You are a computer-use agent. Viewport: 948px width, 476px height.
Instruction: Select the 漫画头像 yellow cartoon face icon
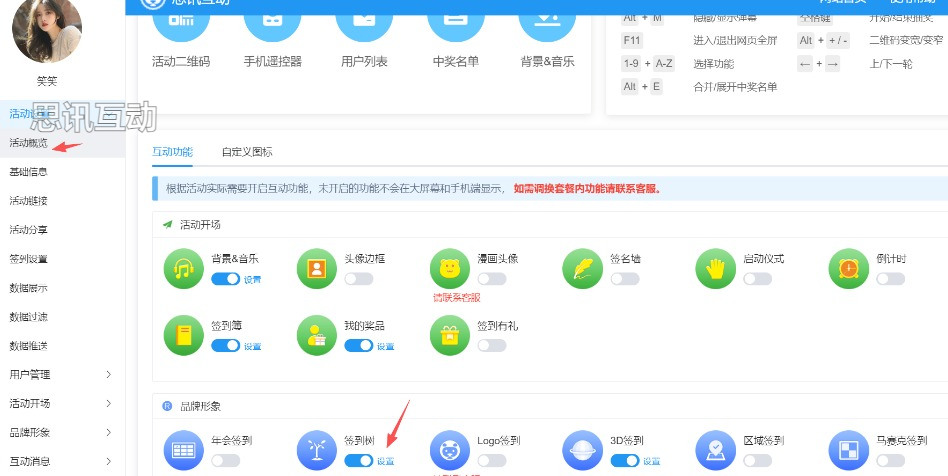(450, 268)
